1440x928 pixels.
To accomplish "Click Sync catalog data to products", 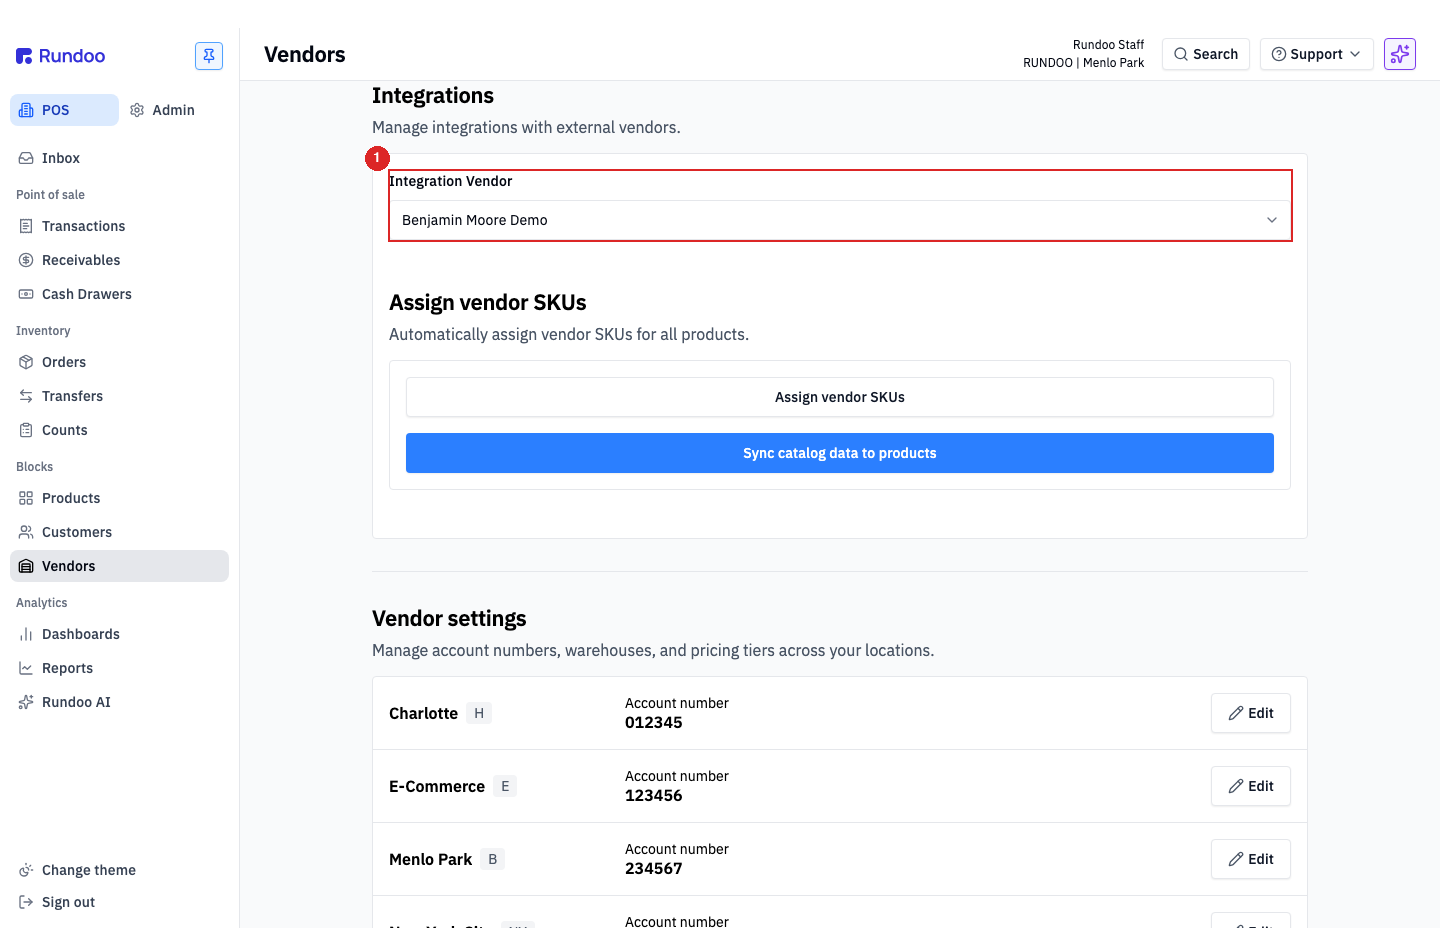I will 840,453.
